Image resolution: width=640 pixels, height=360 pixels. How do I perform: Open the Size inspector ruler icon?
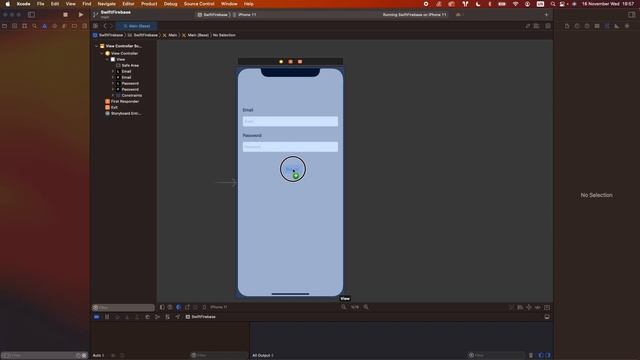click(617, 26)
